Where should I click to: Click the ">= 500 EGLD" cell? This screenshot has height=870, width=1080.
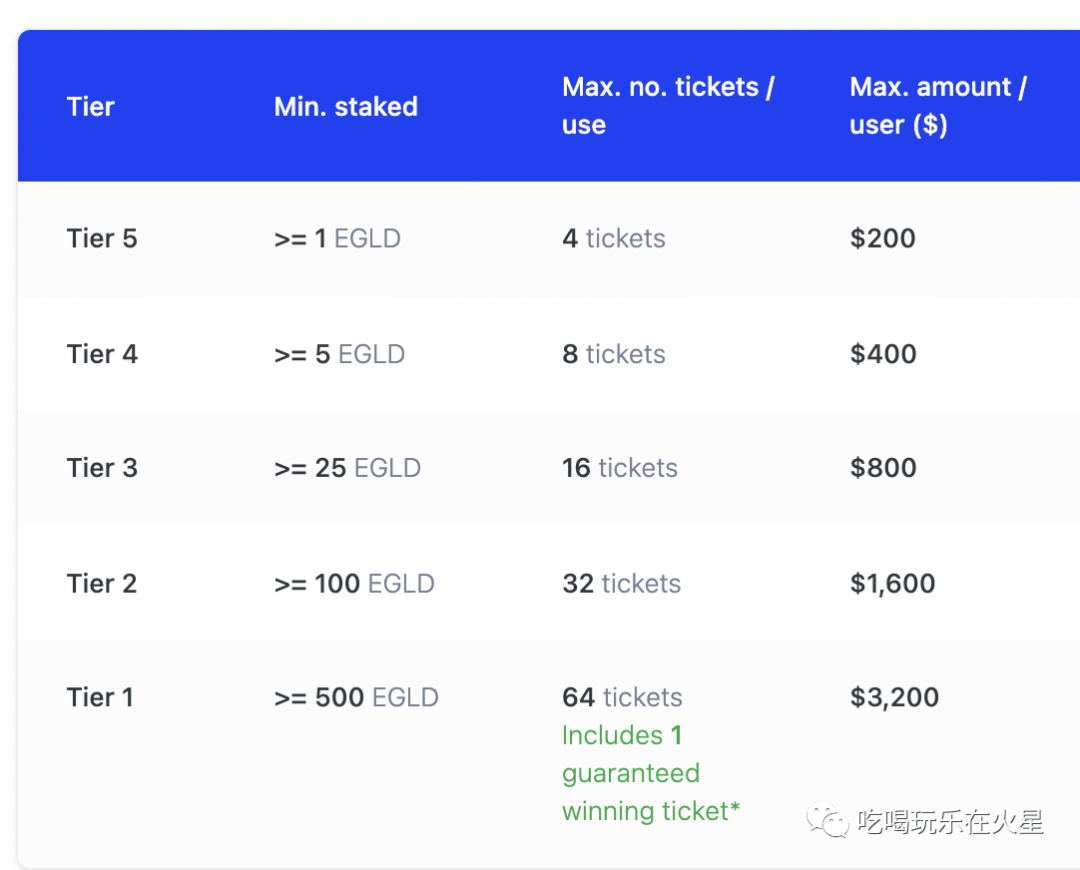point(356,698)
